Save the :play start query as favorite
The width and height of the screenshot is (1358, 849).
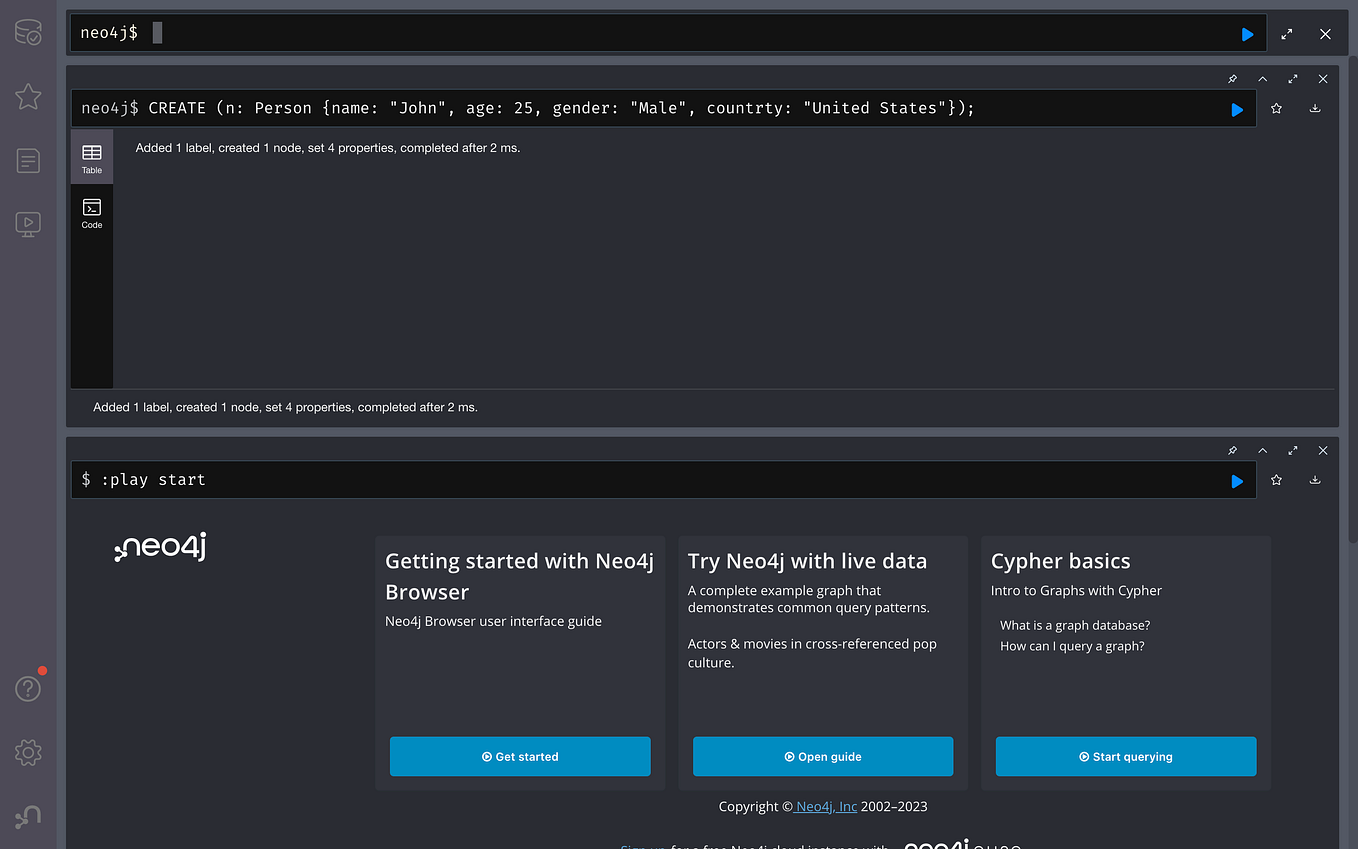1276,480
